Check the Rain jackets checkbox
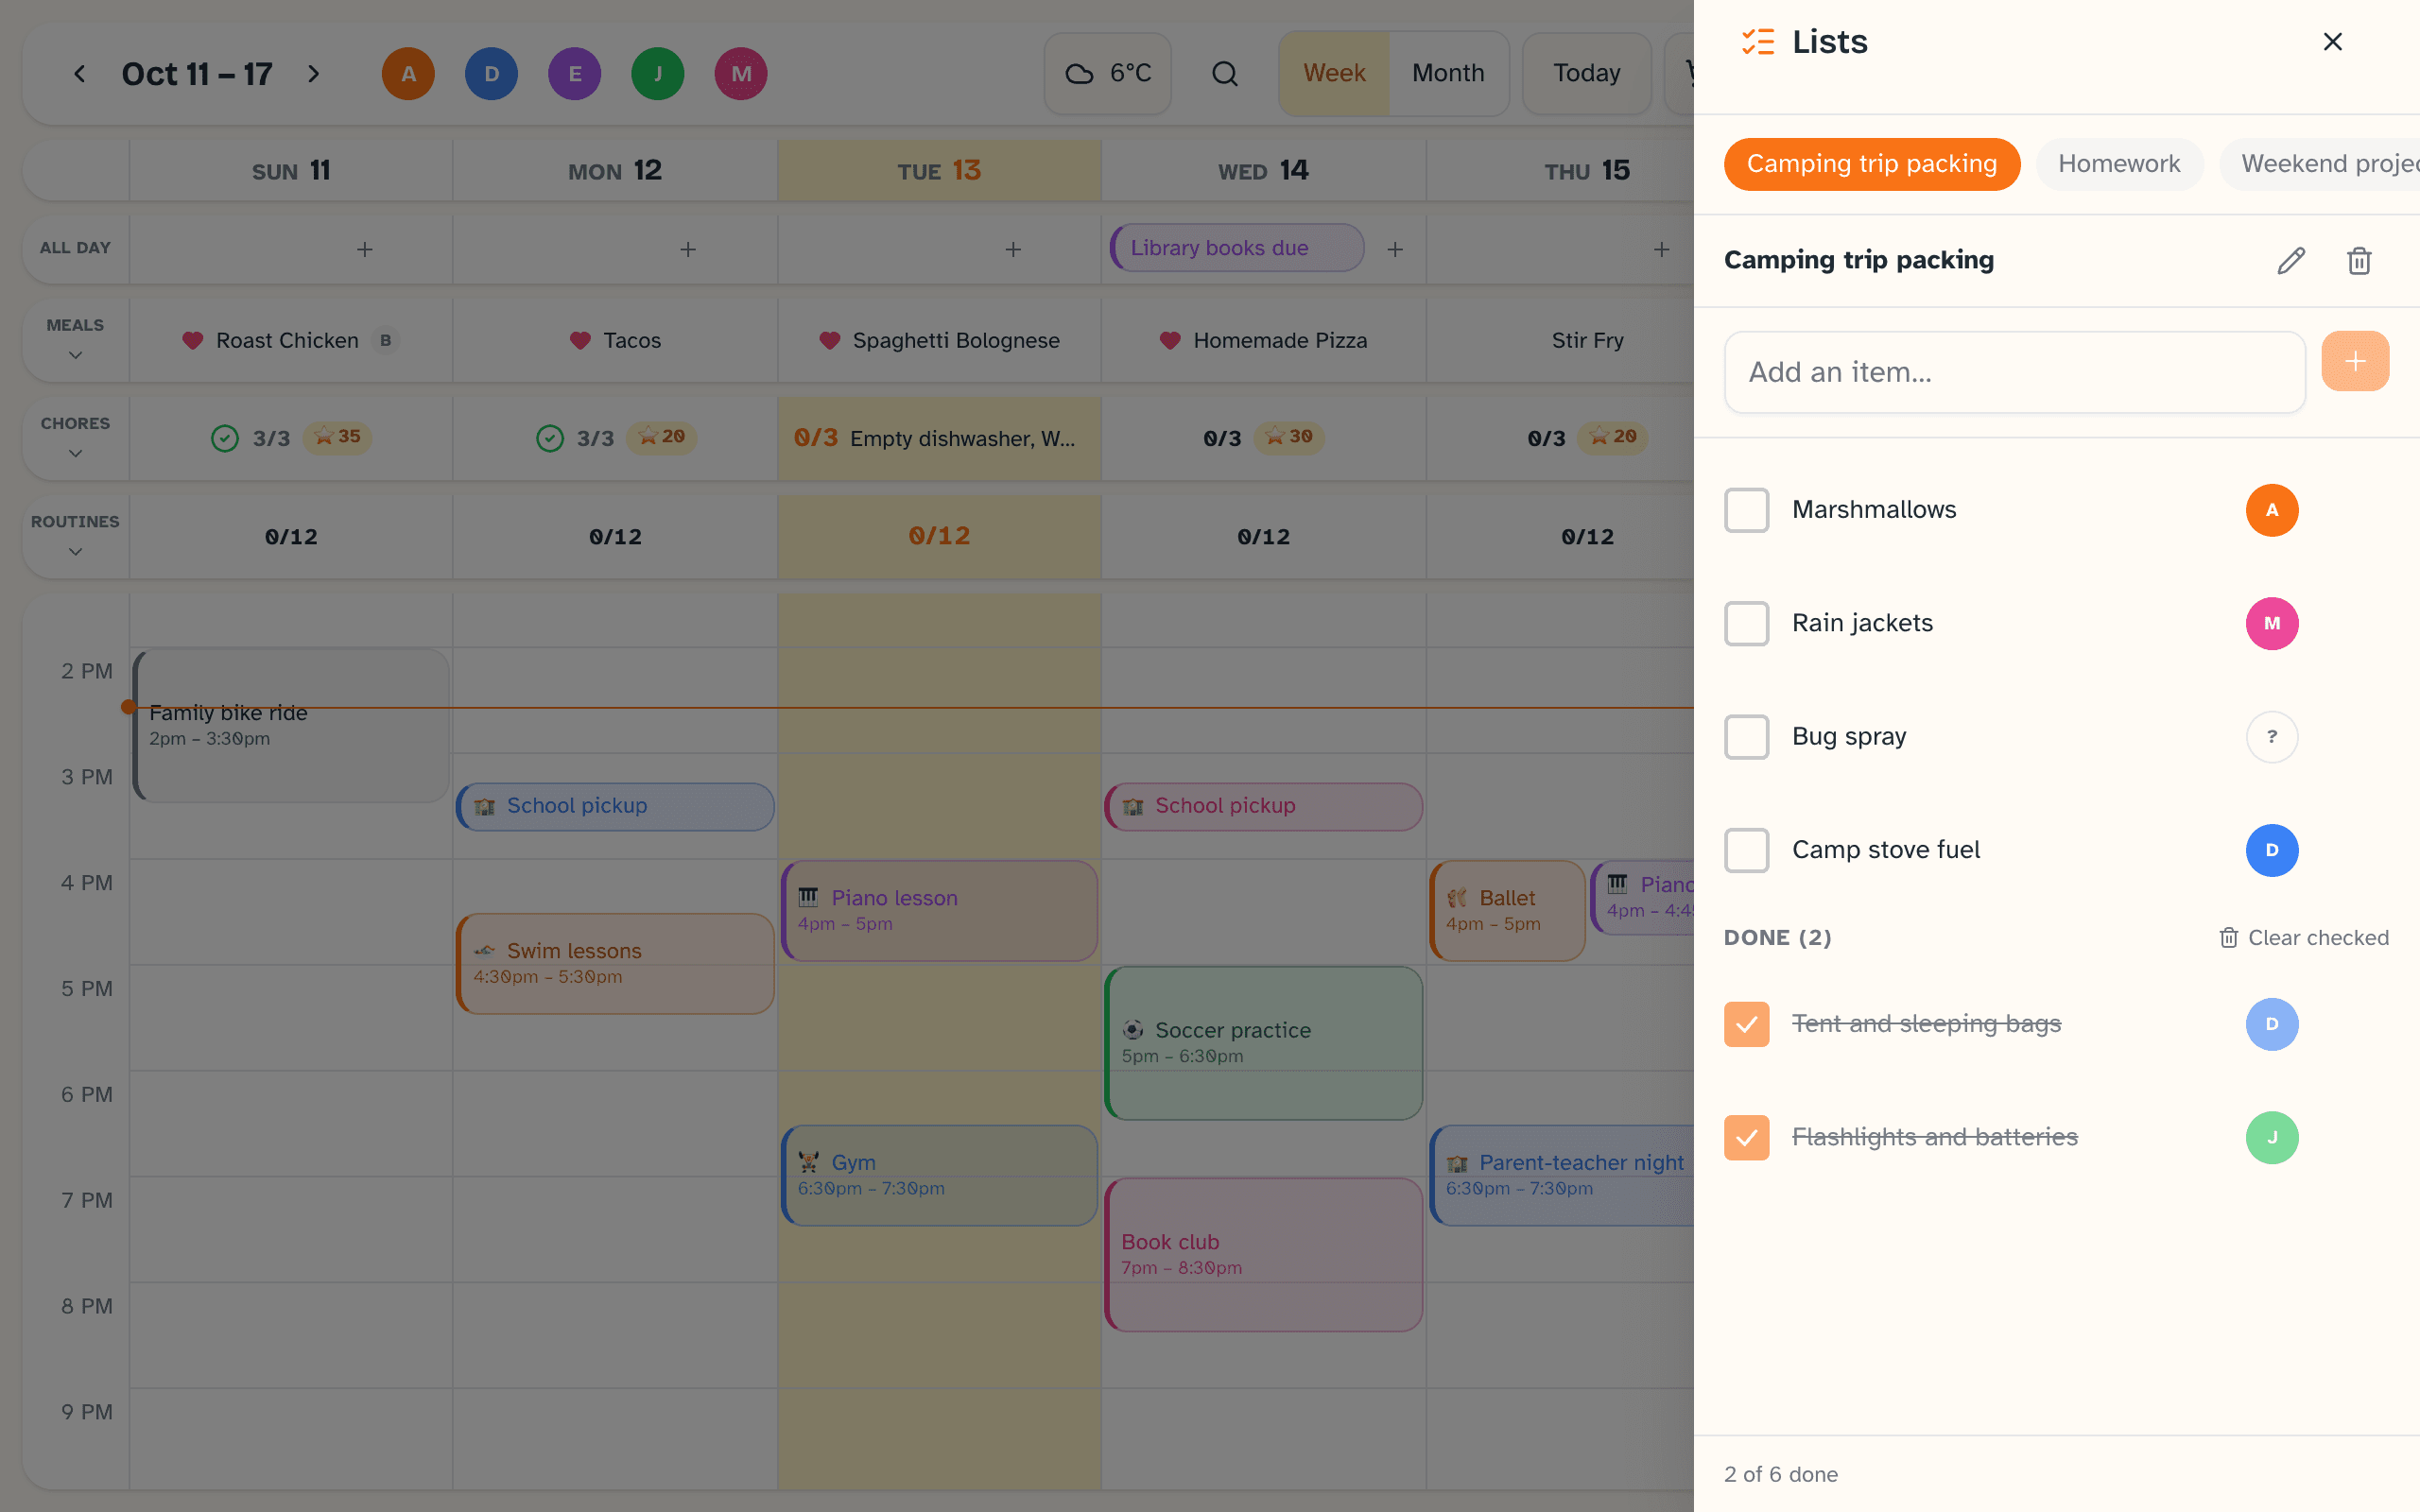 (1746, 624)
